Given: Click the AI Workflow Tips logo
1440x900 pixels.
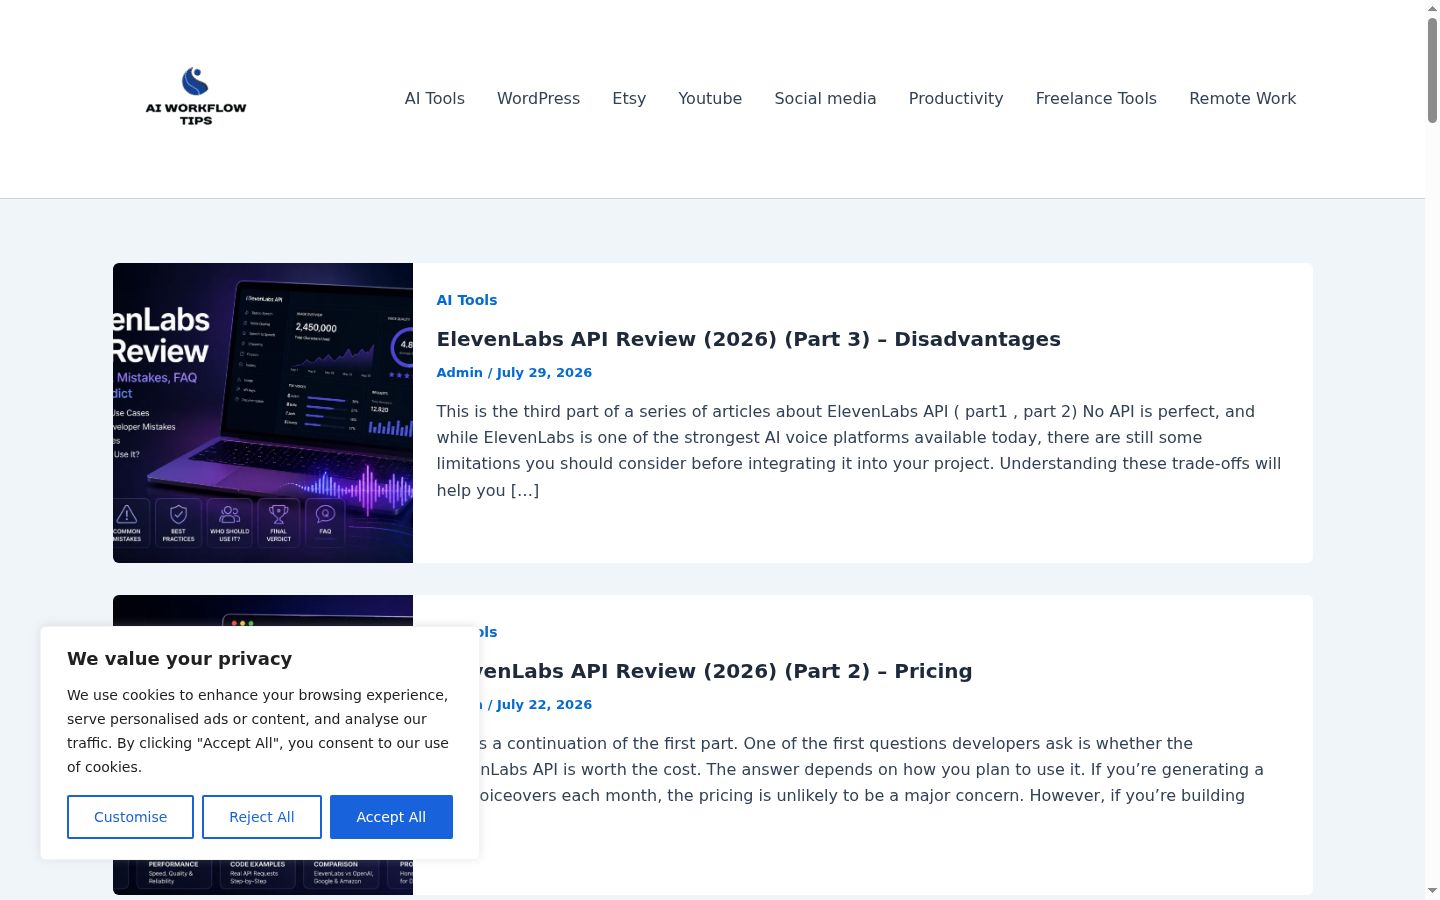Looking at the screenshot, I should pyautogui.click(x=196, y=97).
